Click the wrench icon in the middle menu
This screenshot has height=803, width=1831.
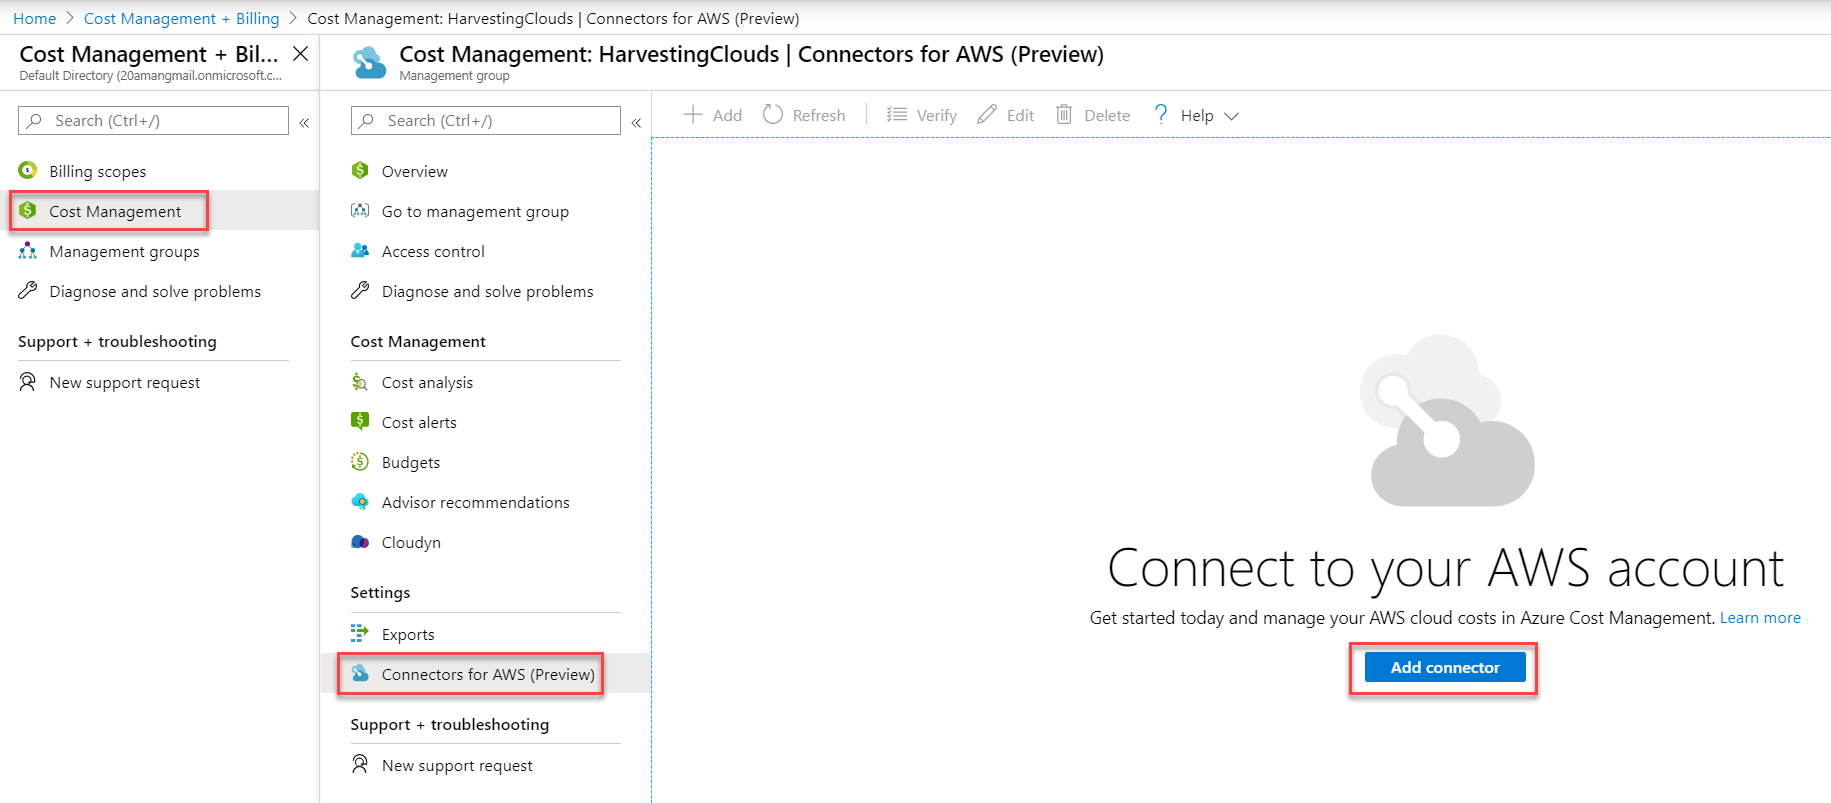coord(360,291)
